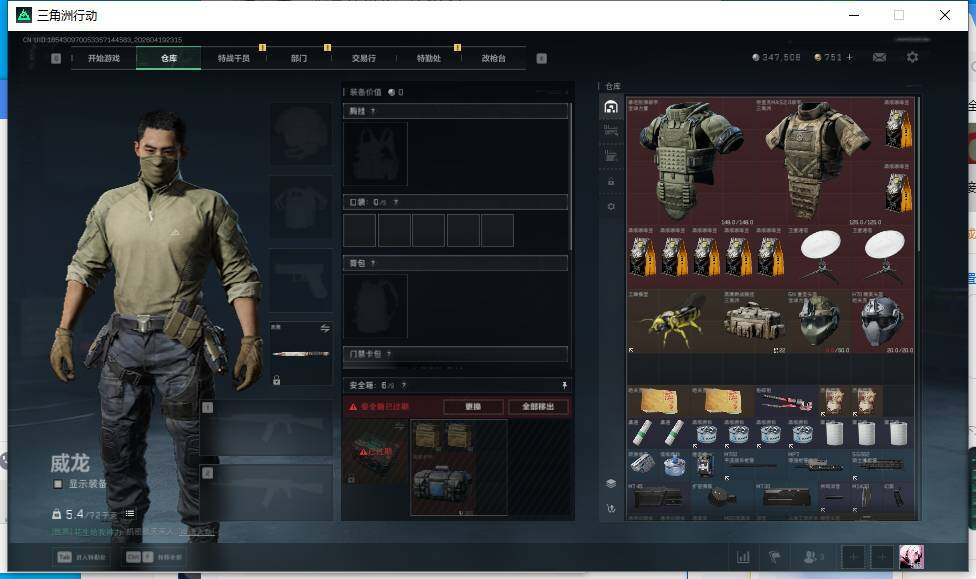
Task: Click the first empty pocket slot
Action: click(x=360, y=230)
